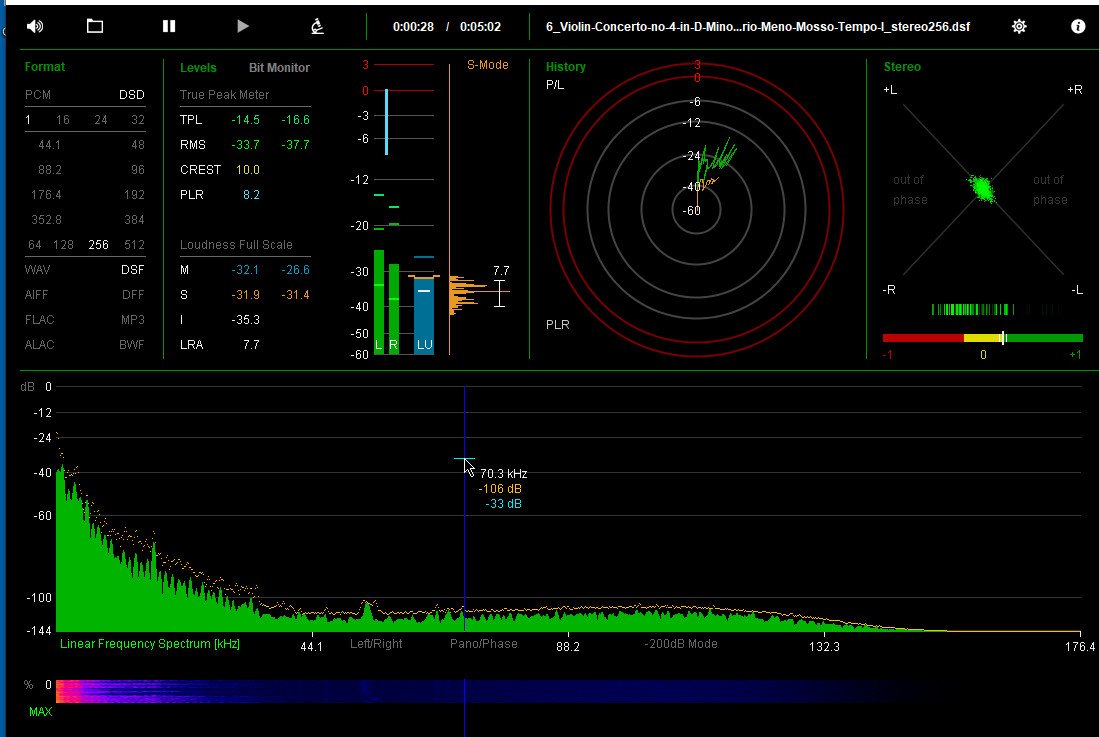Enable the -200dB Mode option

coord(681,644)
